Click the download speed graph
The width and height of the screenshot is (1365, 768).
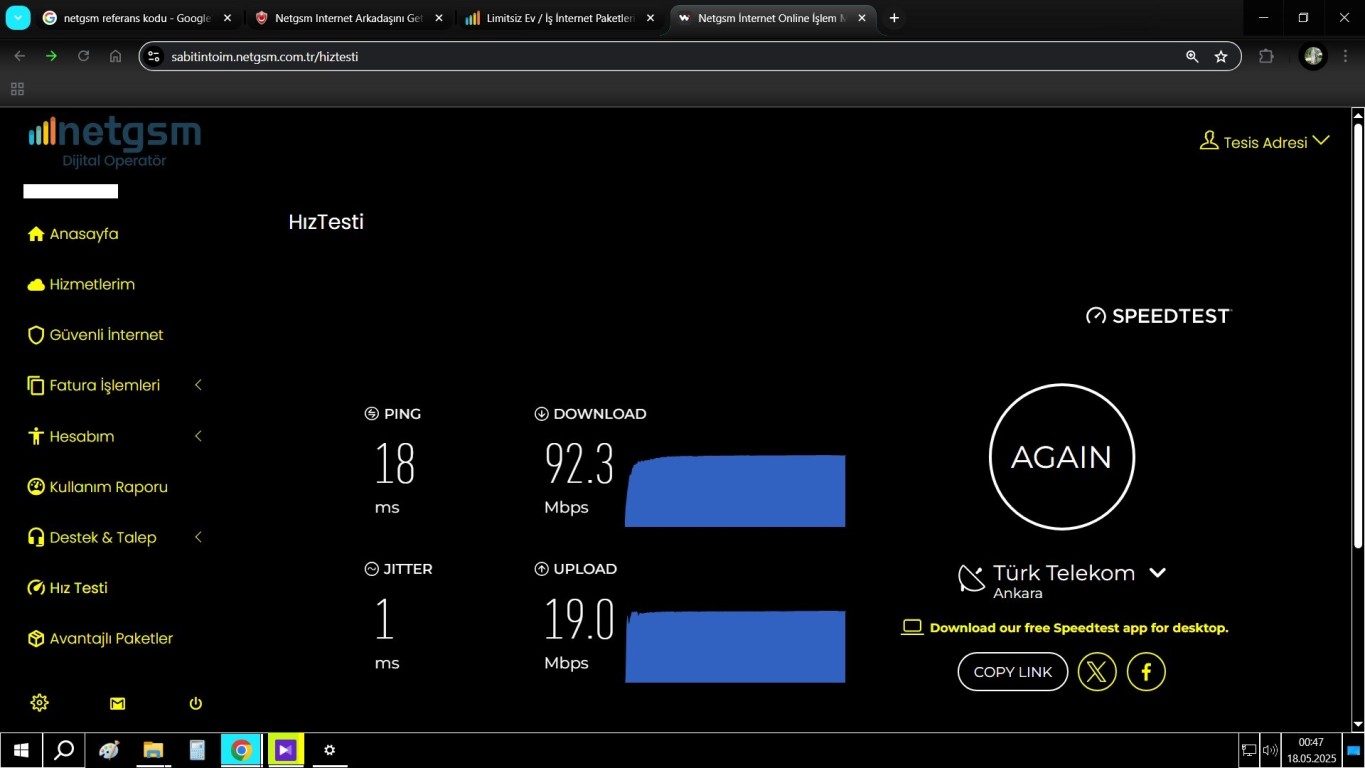[x=735, y=491]
